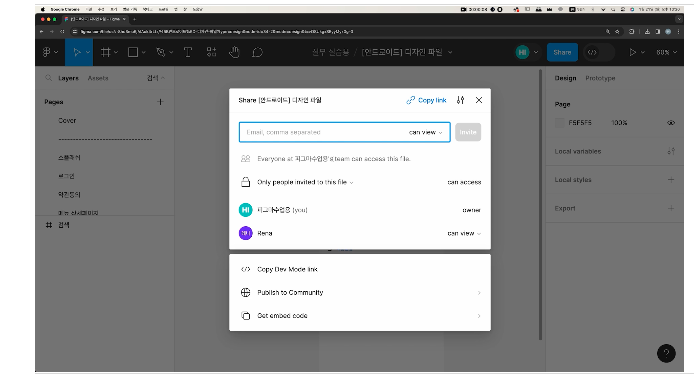Switch to the Prototype tab
Viewport: 694px width, 390px height.
coord(600,78)
